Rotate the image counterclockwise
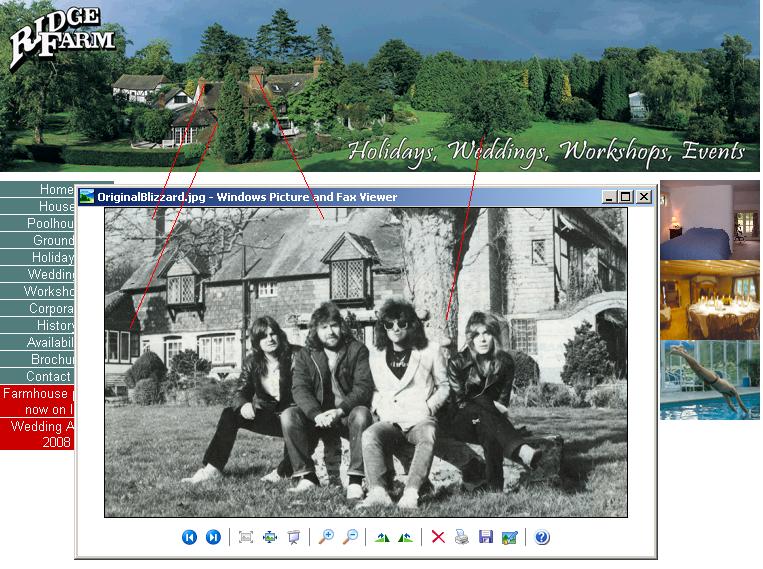This screenshot has height=569, width=763. pos(405,538)
